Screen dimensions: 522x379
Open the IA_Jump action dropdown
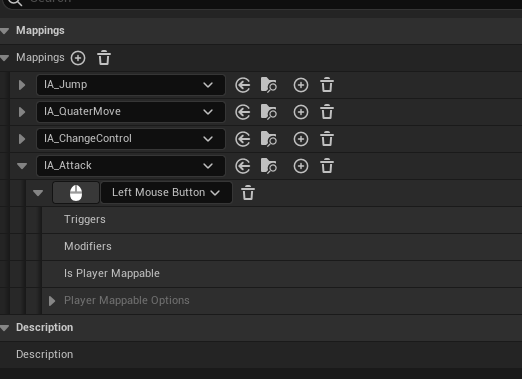coord(131,85)
